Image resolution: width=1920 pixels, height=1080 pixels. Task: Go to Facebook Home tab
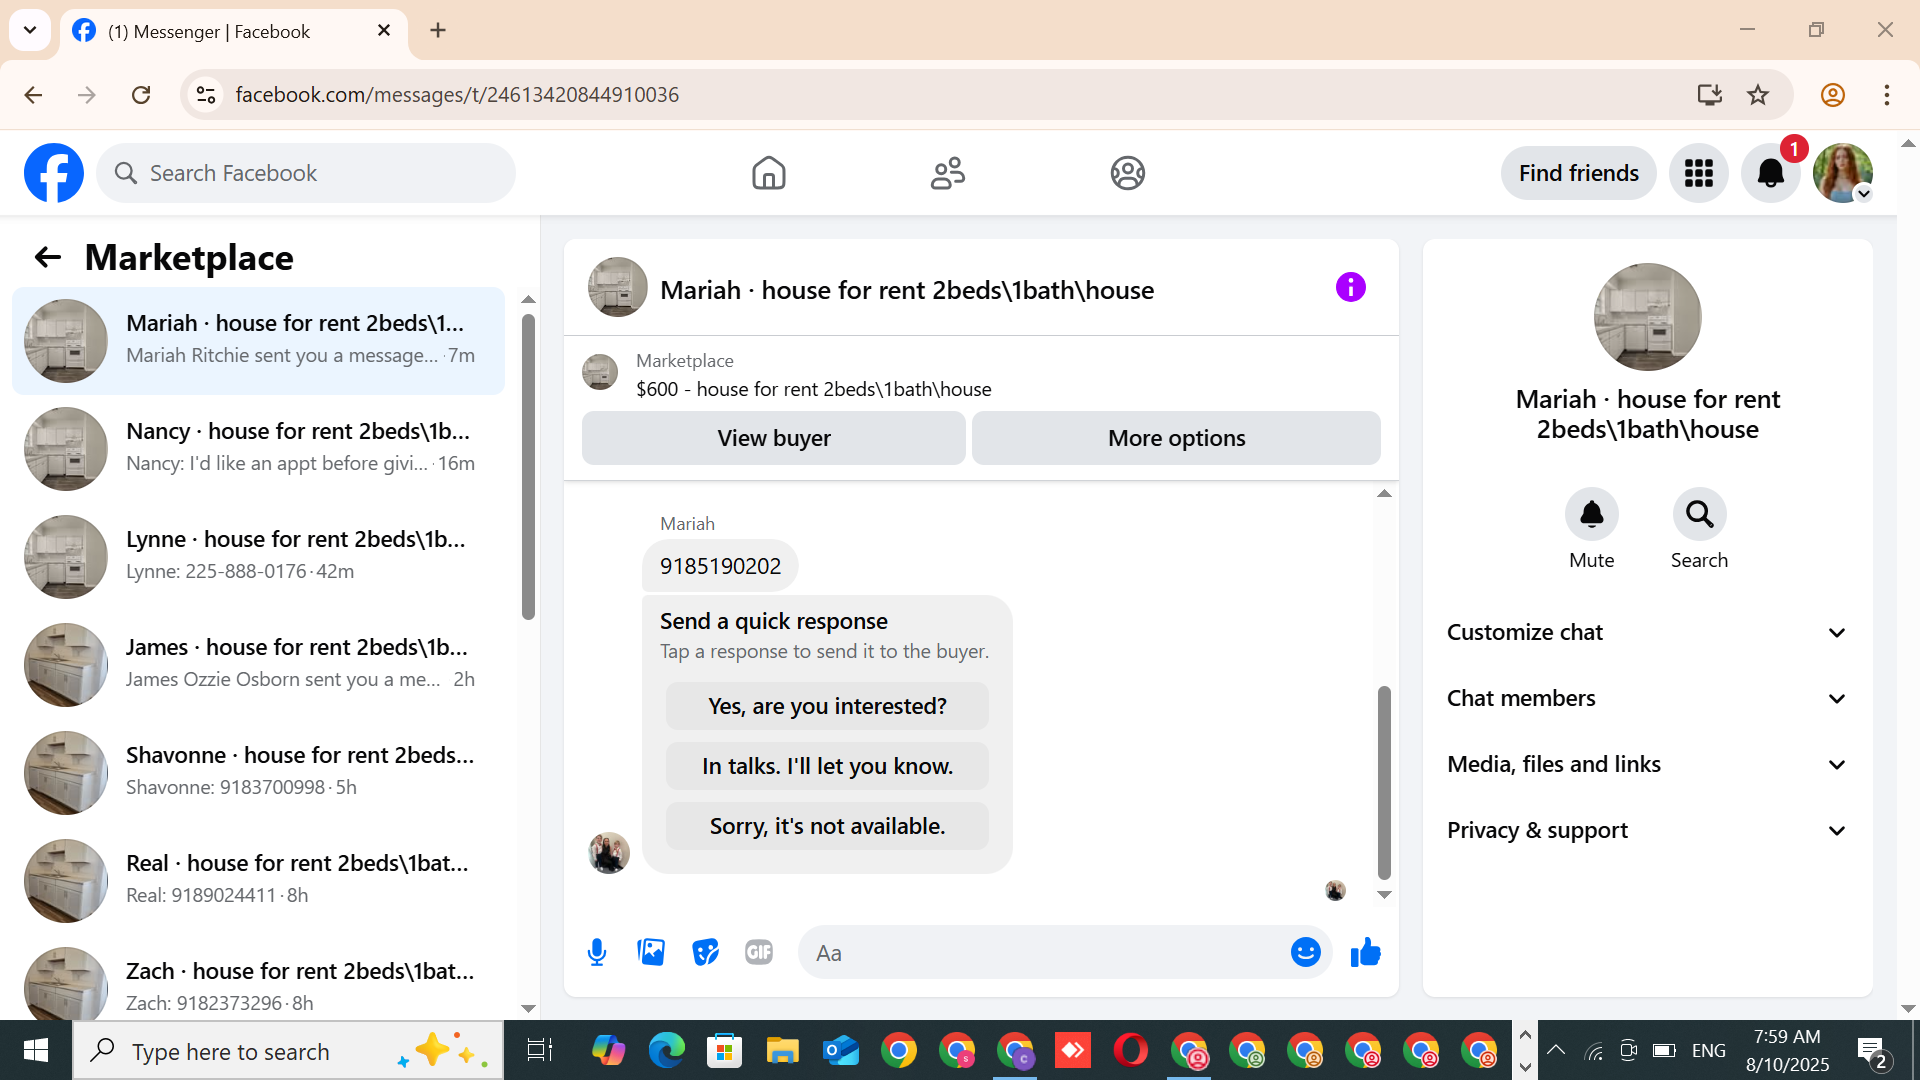point(768,173)
